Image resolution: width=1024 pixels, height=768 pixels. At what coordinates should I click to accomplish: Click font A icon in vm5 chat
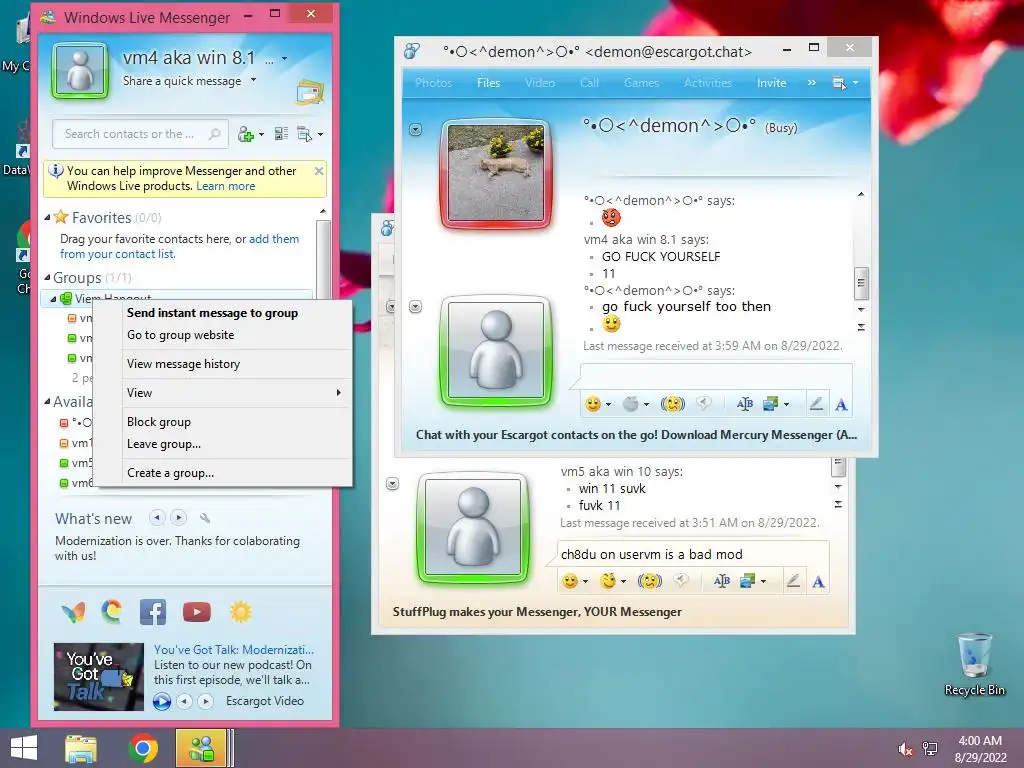pyautogui.click(x=818, y=582)
